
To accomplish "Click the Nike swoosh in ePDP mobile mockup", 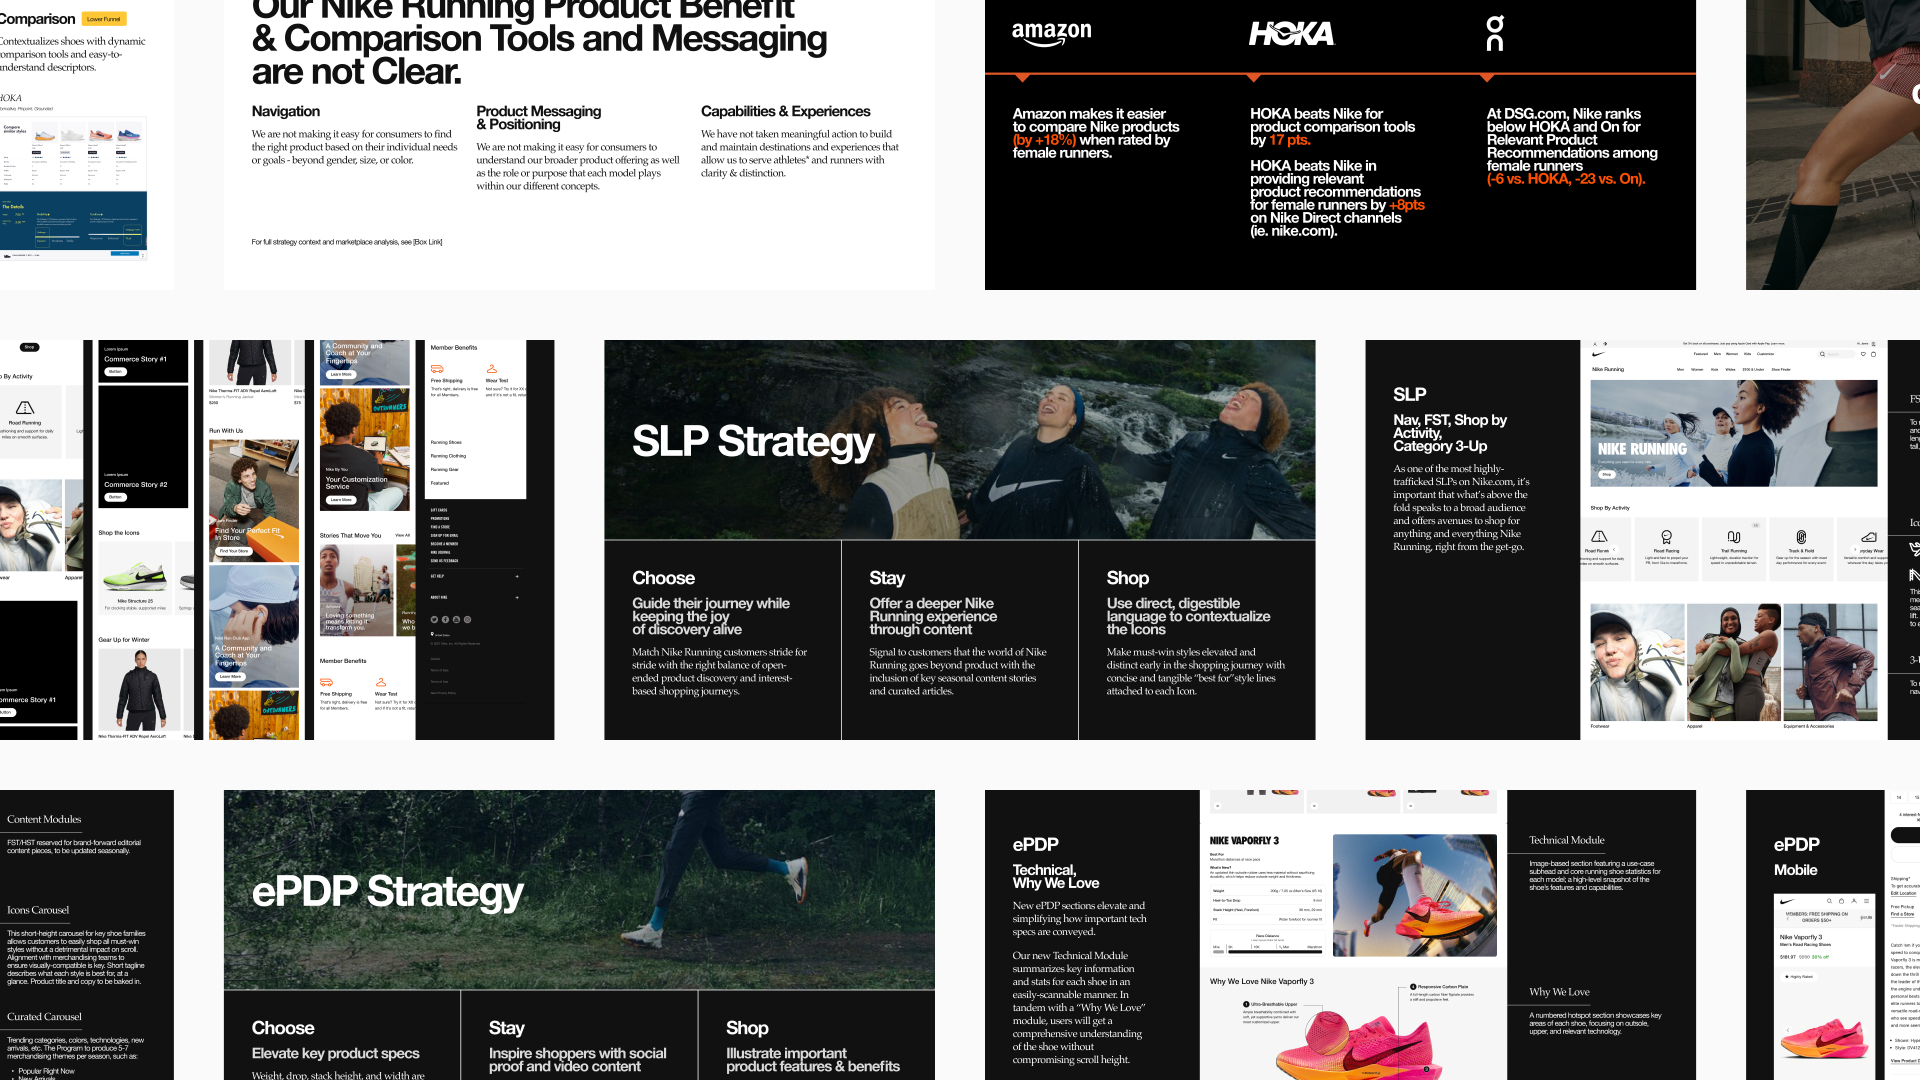I will pos(1787,901).
